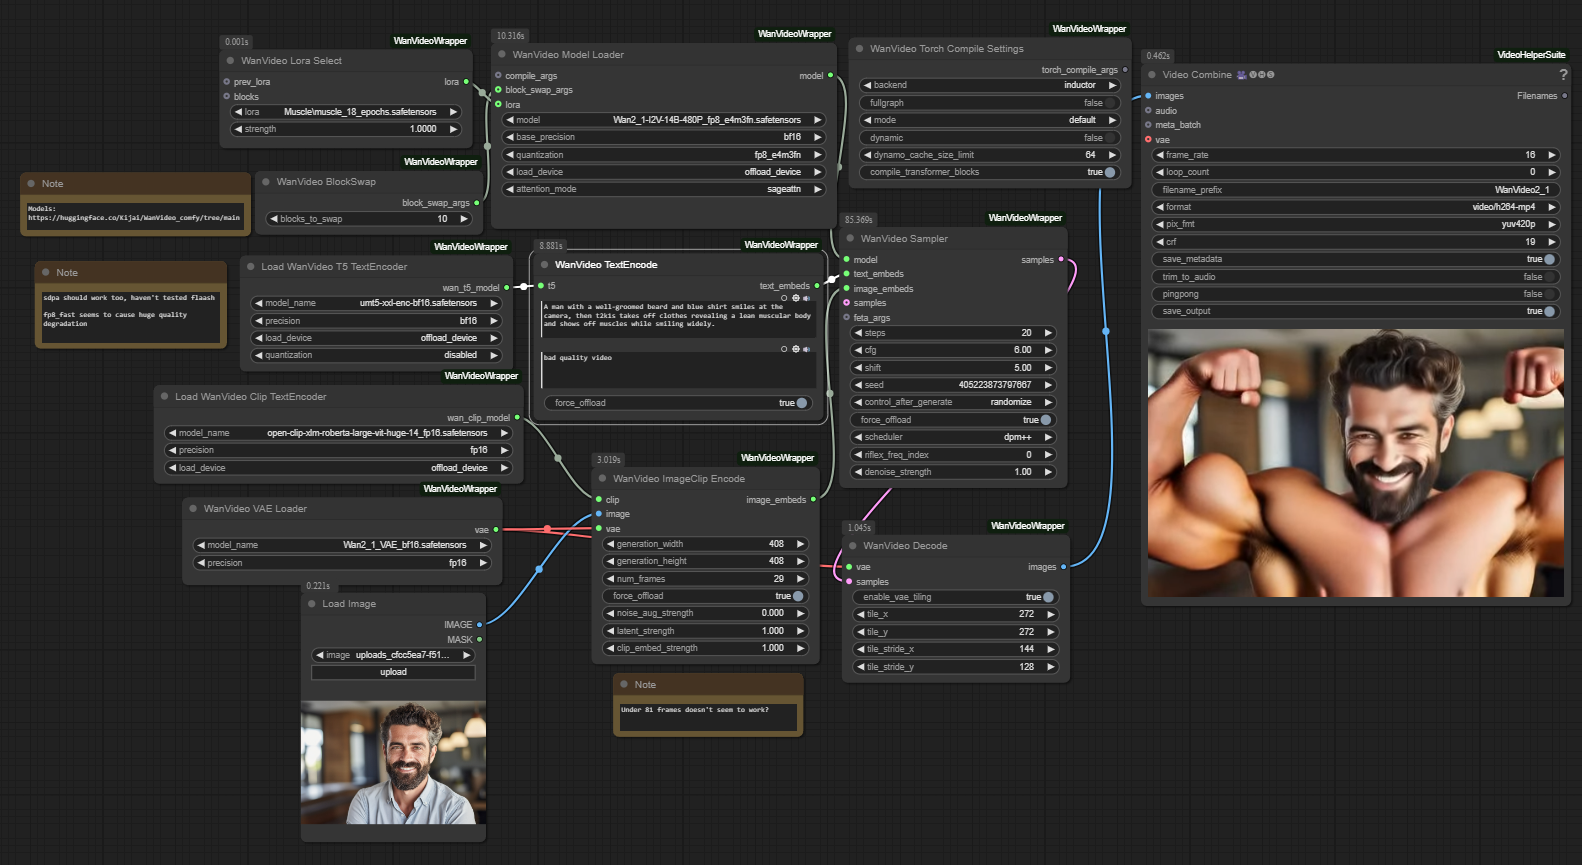Open the attention_mode dropdown in Model Loader
This screenshot has height=865, width=1582.
point(663,189)
